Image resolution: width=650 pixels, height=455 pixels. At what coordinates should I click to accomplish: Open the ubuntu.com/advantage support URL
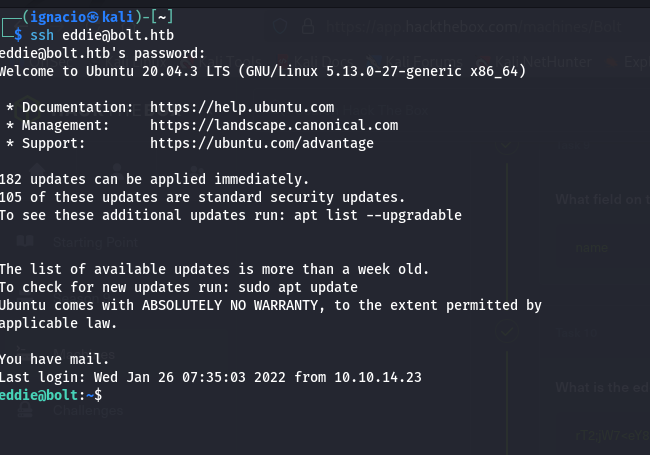click(x=262, y=143)
